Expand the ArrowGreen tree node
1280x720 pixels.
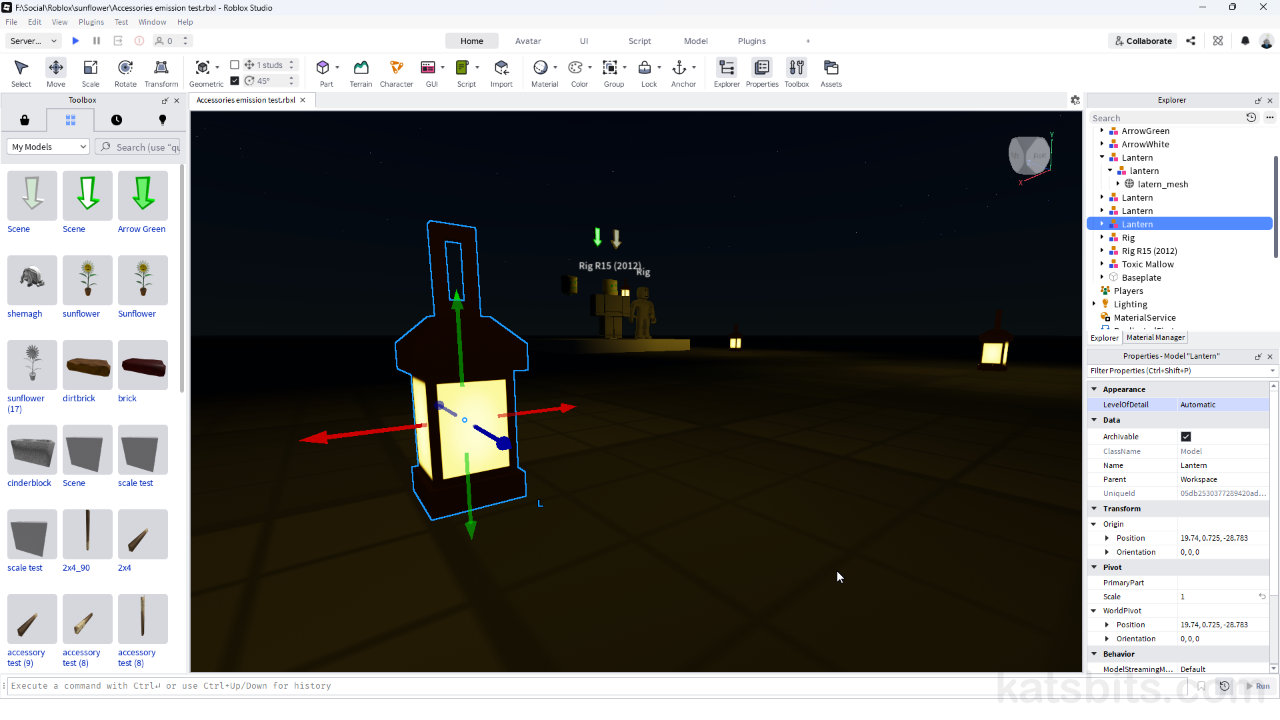click(1102, 131)
